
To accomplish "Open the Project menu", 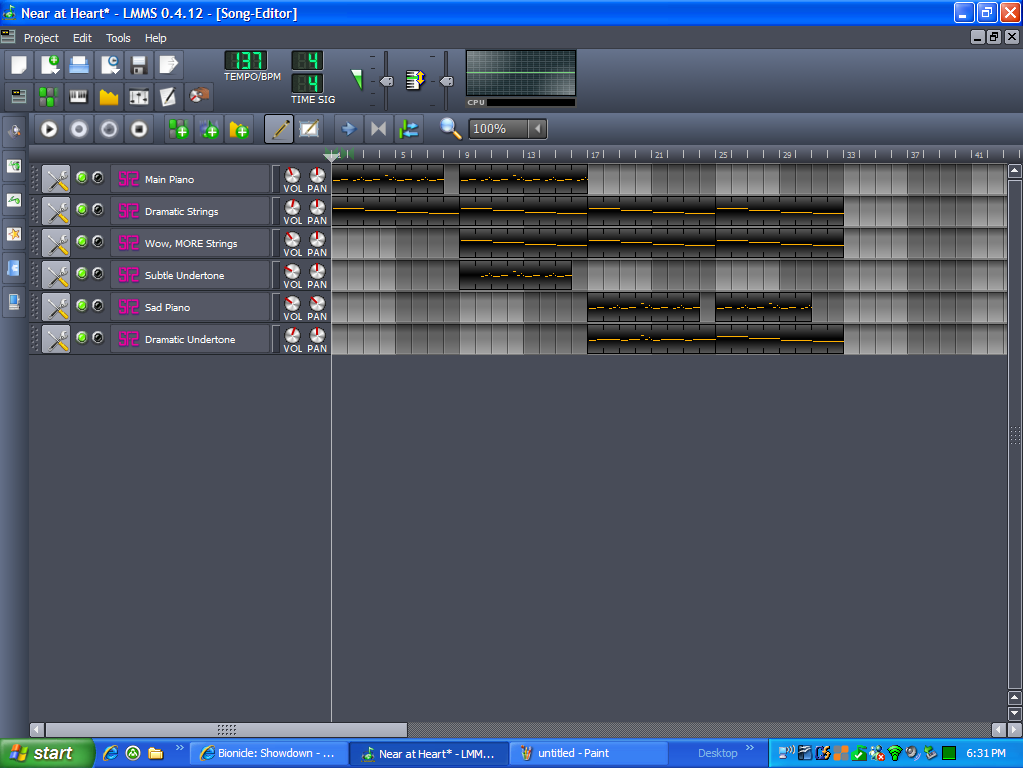I will 41,38.
